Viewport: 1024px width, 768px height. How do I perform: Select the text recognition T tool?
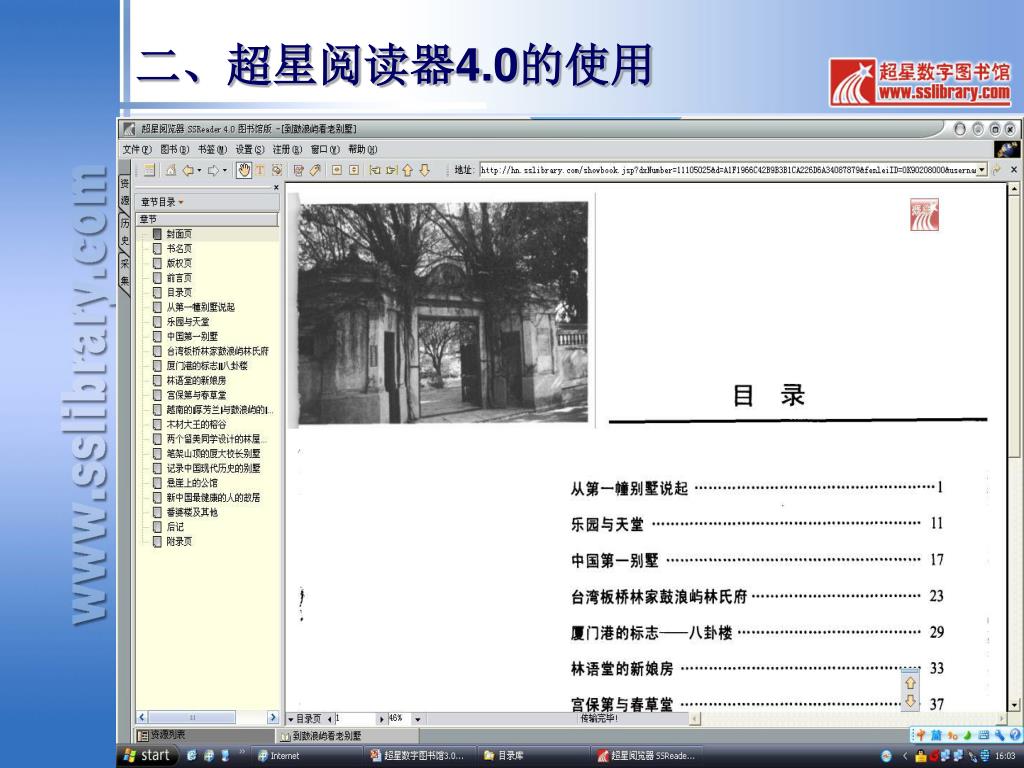tap(260, 170)
